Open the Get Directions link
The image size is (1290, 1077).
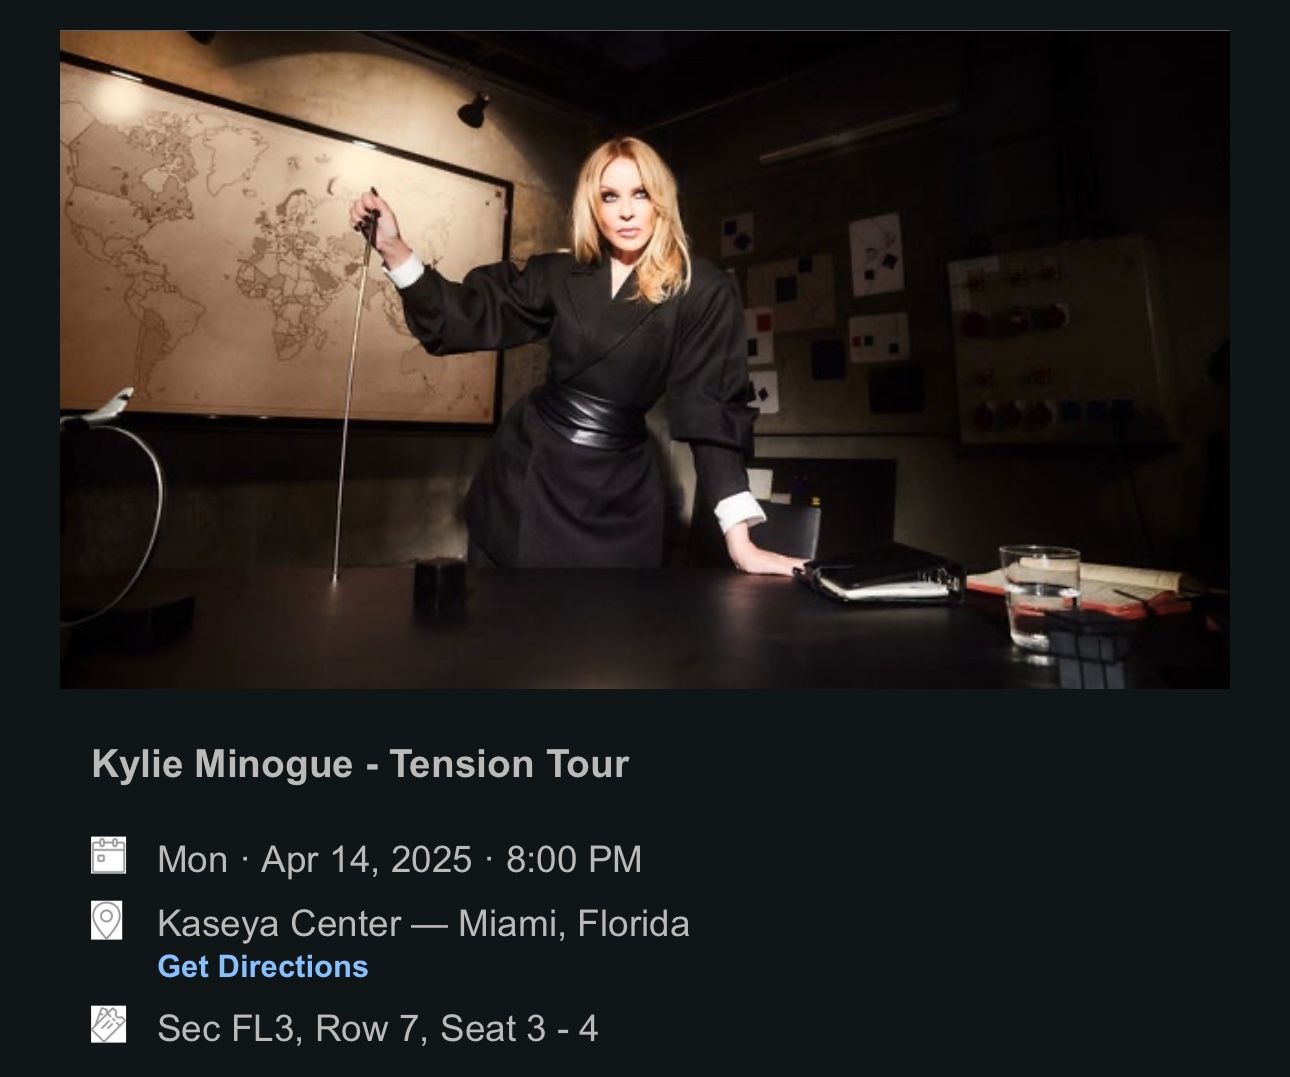[263, 967]
